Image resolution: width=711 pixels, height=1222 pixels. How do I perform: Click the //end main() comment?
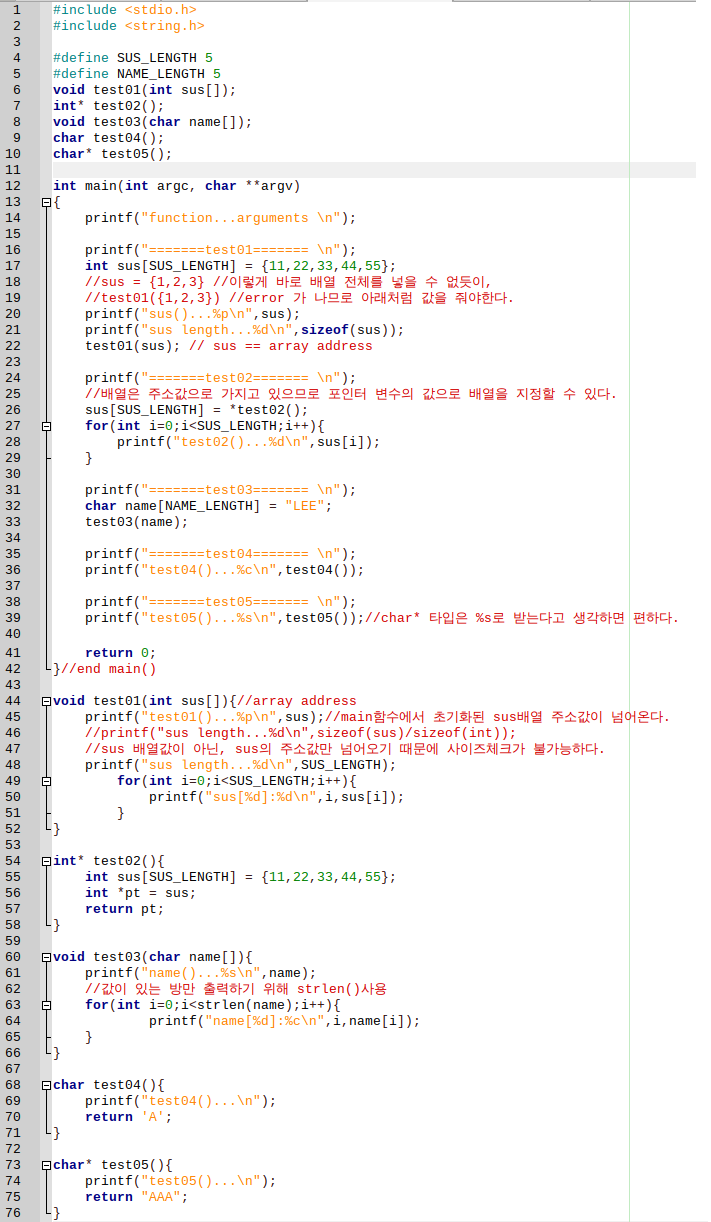coord(109,669)
